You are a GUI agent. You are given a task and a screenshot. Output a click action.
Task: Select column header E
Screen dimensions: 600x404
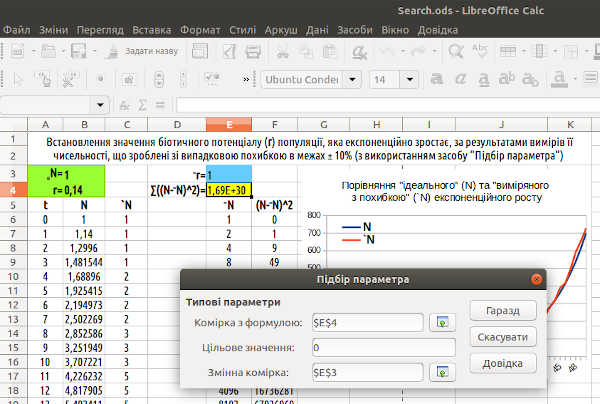[229, 125]
